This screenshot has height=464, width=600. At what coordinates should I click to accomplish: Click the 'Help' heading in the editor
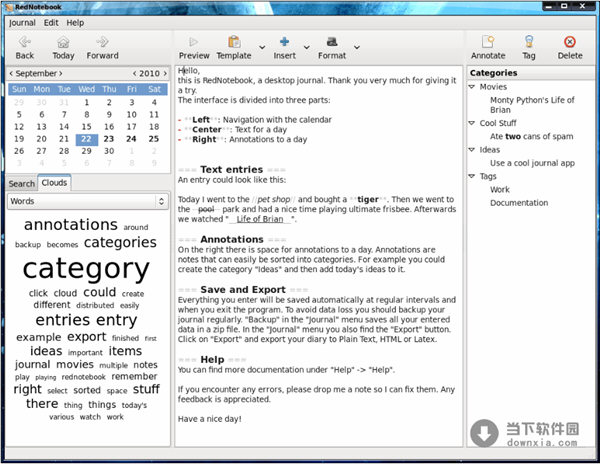(212, 360)
